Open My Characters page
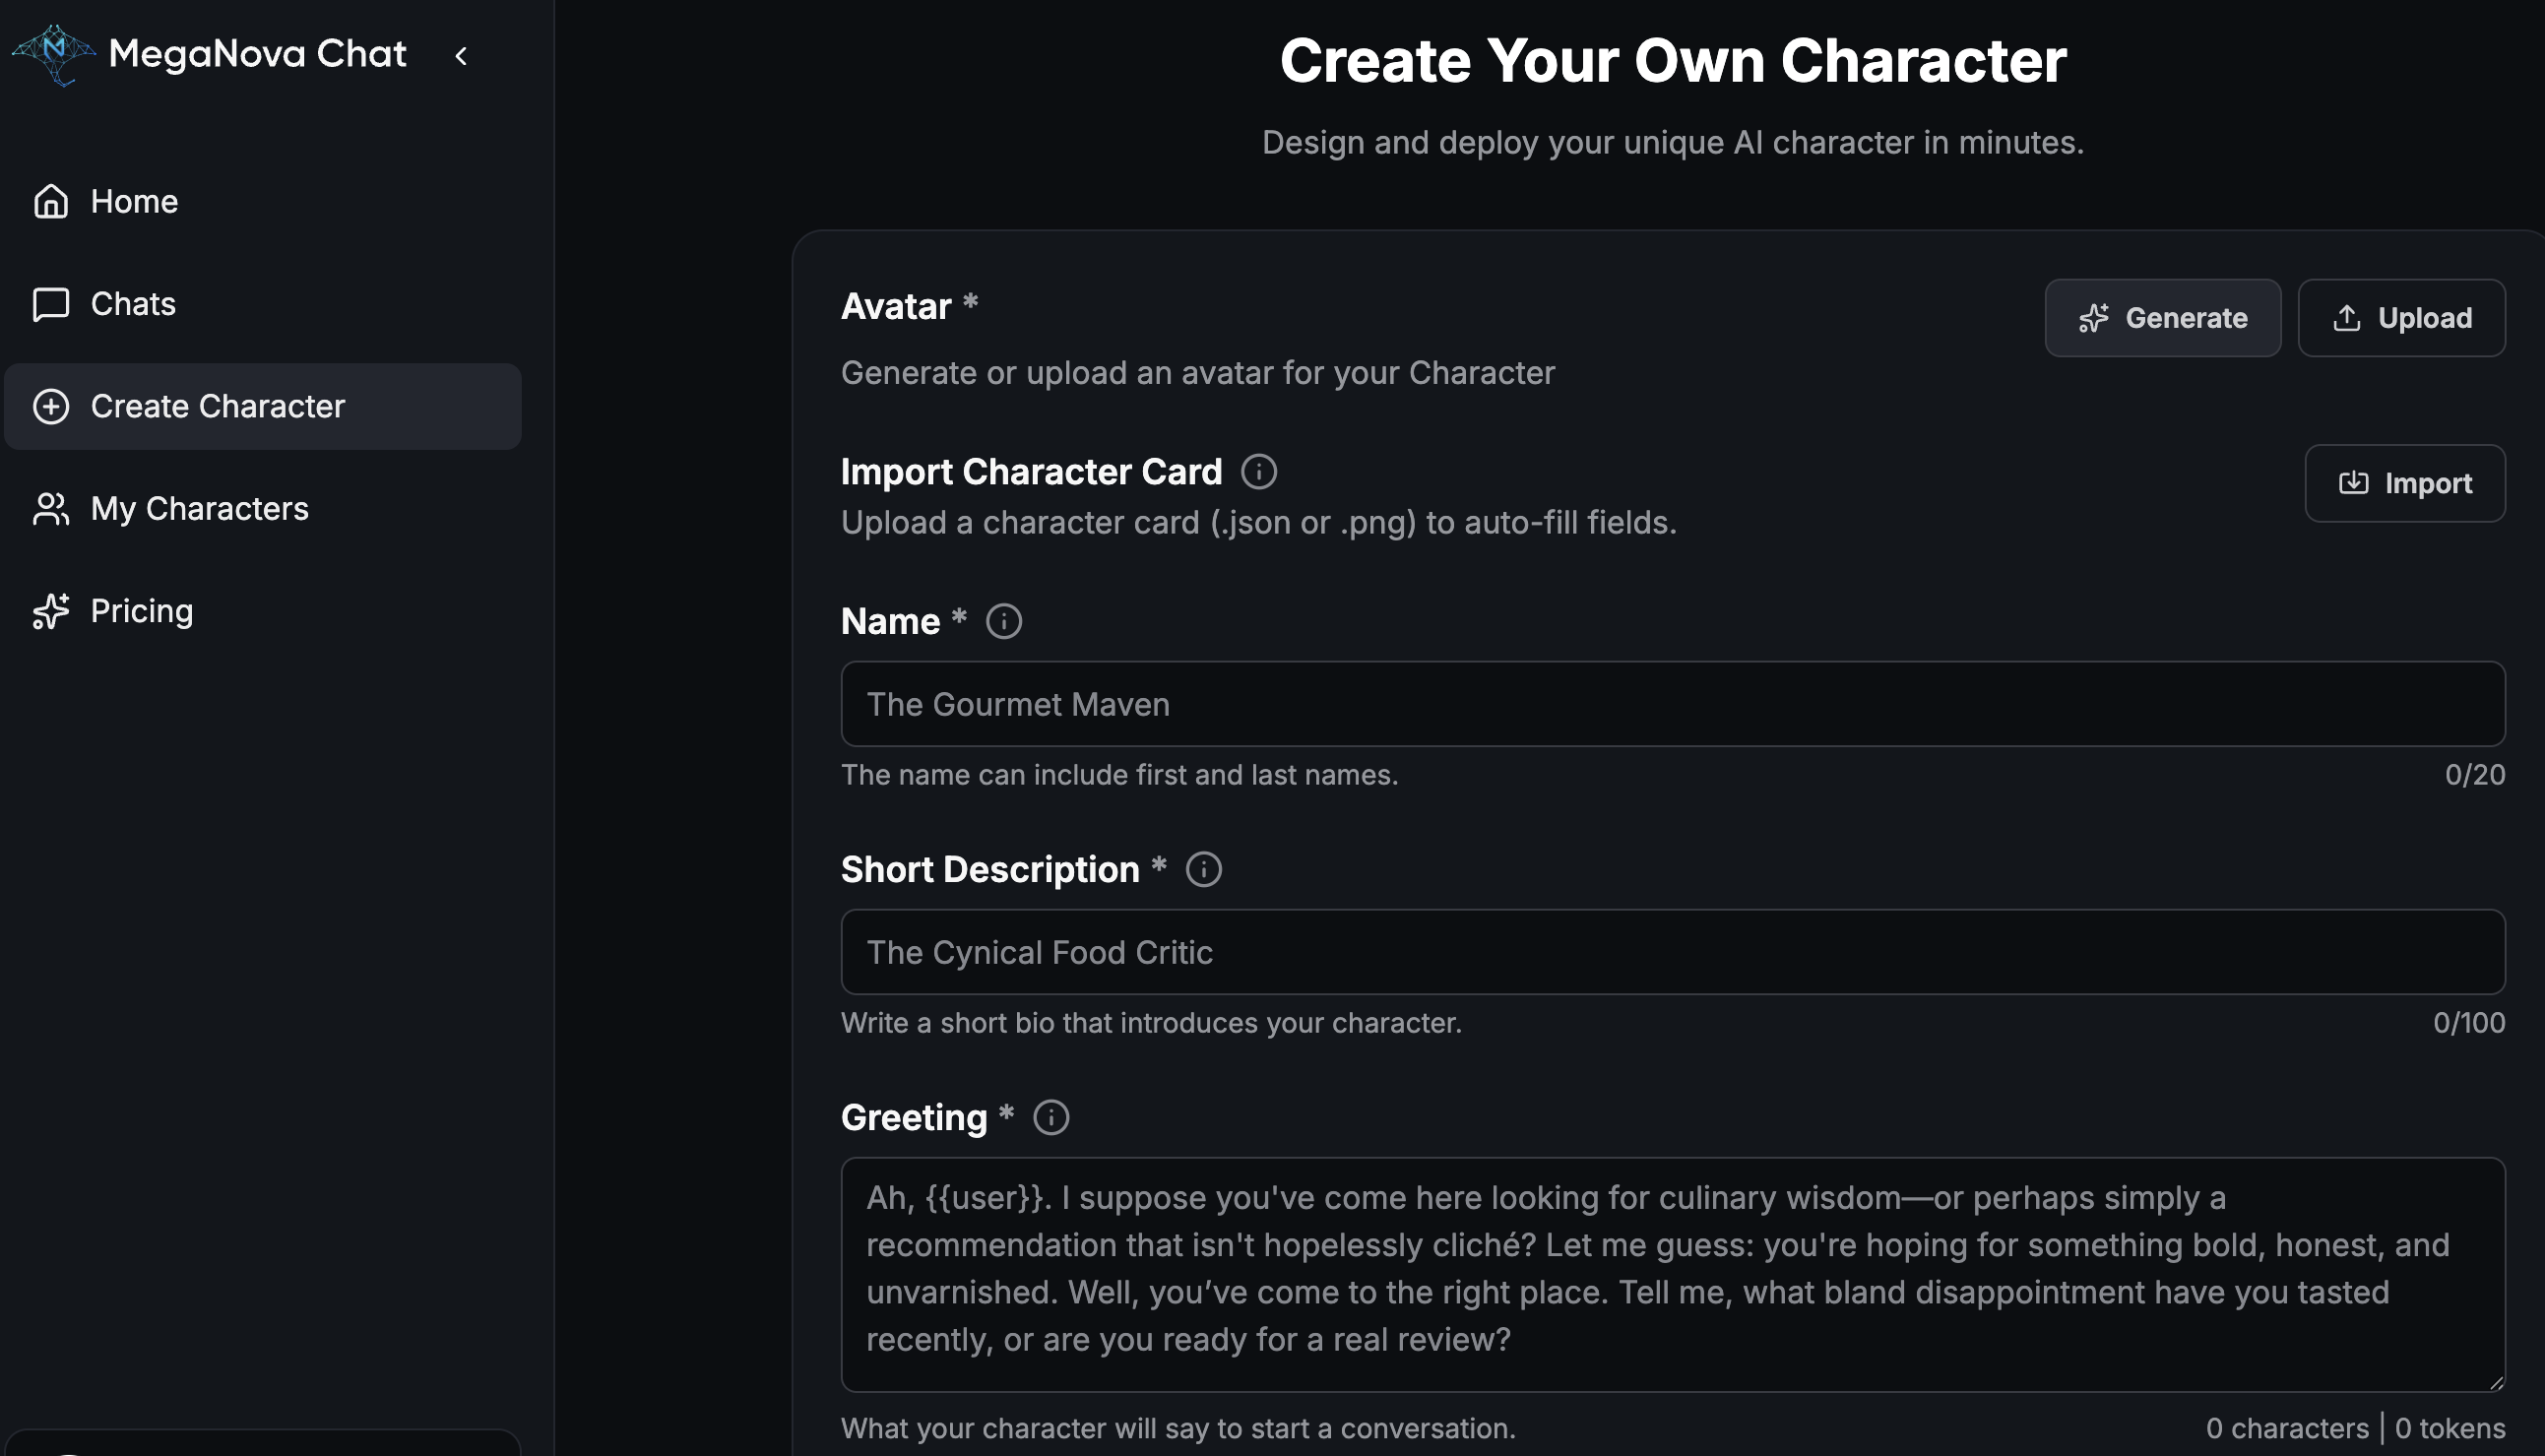2545x1456 pixels. pyautogui.click(x=199, y=509)
